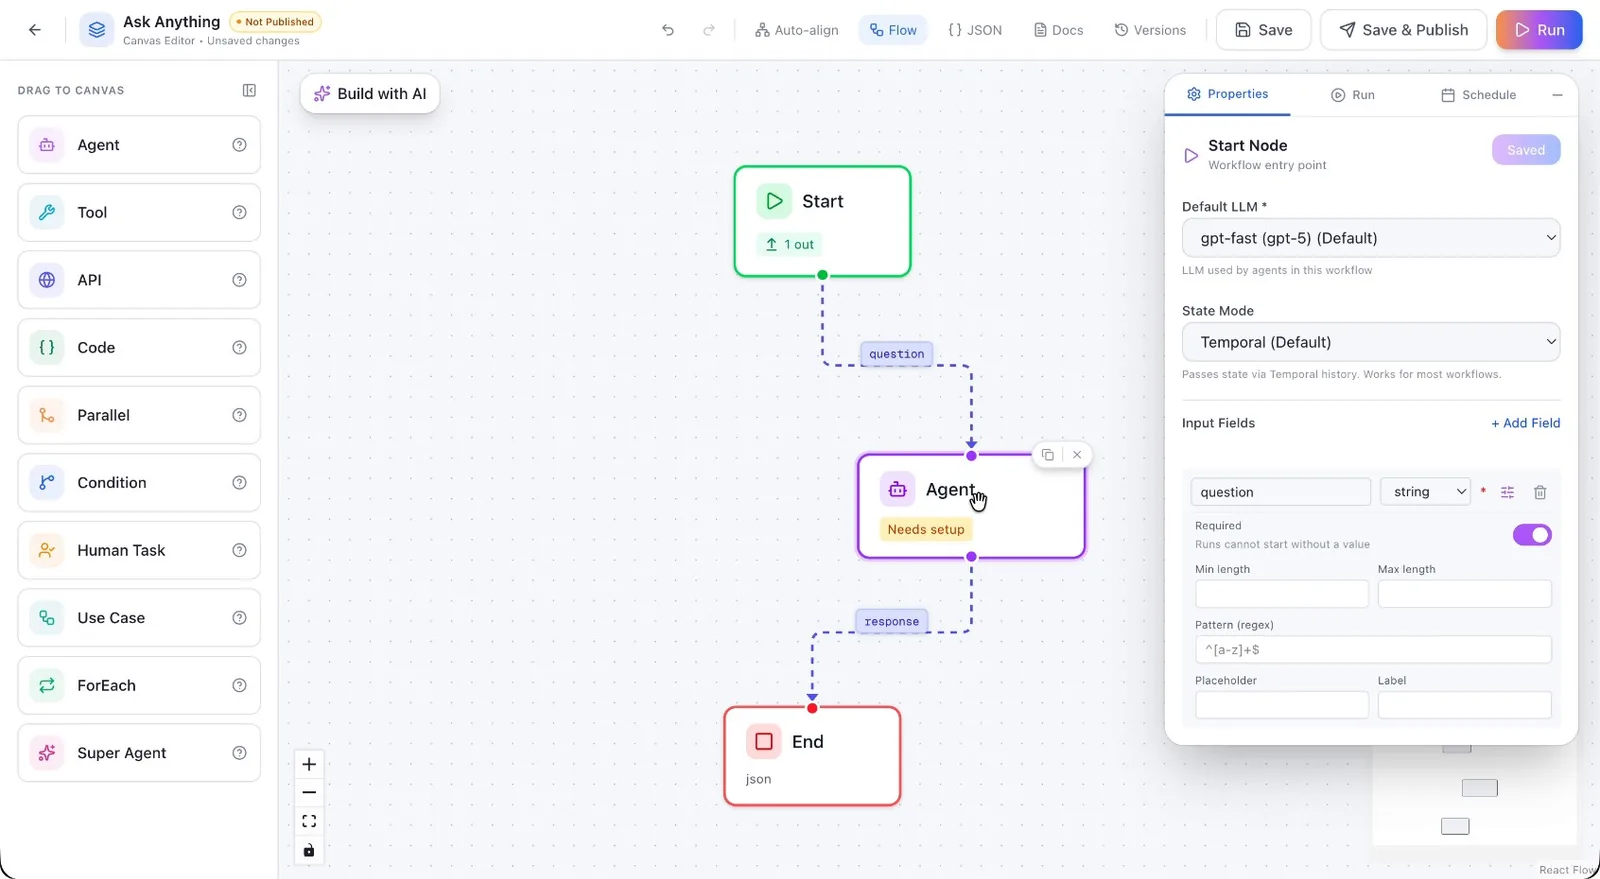Switch to the Run tab
The width and height of the screenshot is (1600, 879).
(1353, 95)
